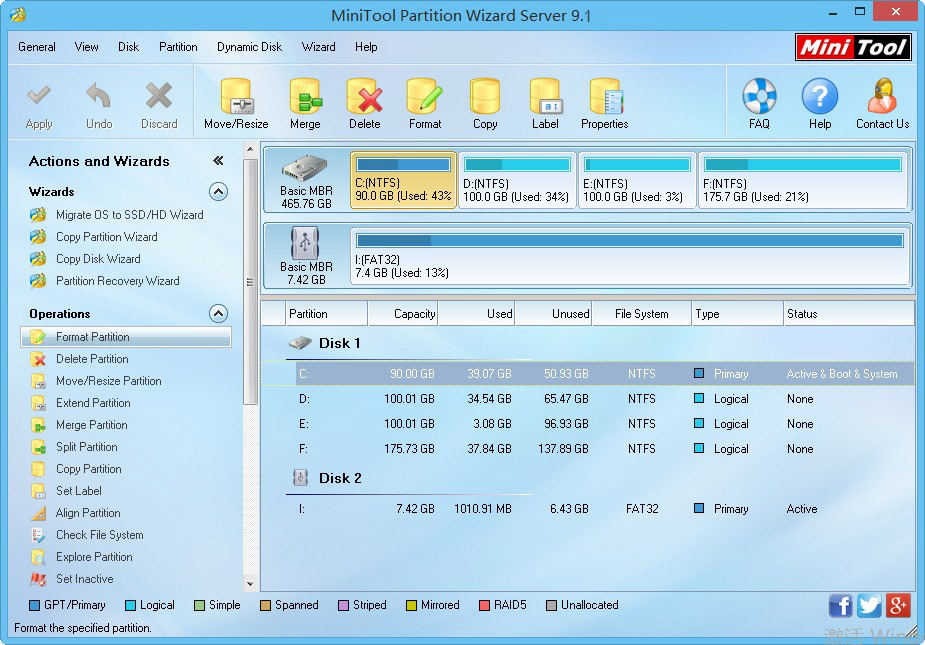Open the FAQ lifebuoy icon

(759, 96)
